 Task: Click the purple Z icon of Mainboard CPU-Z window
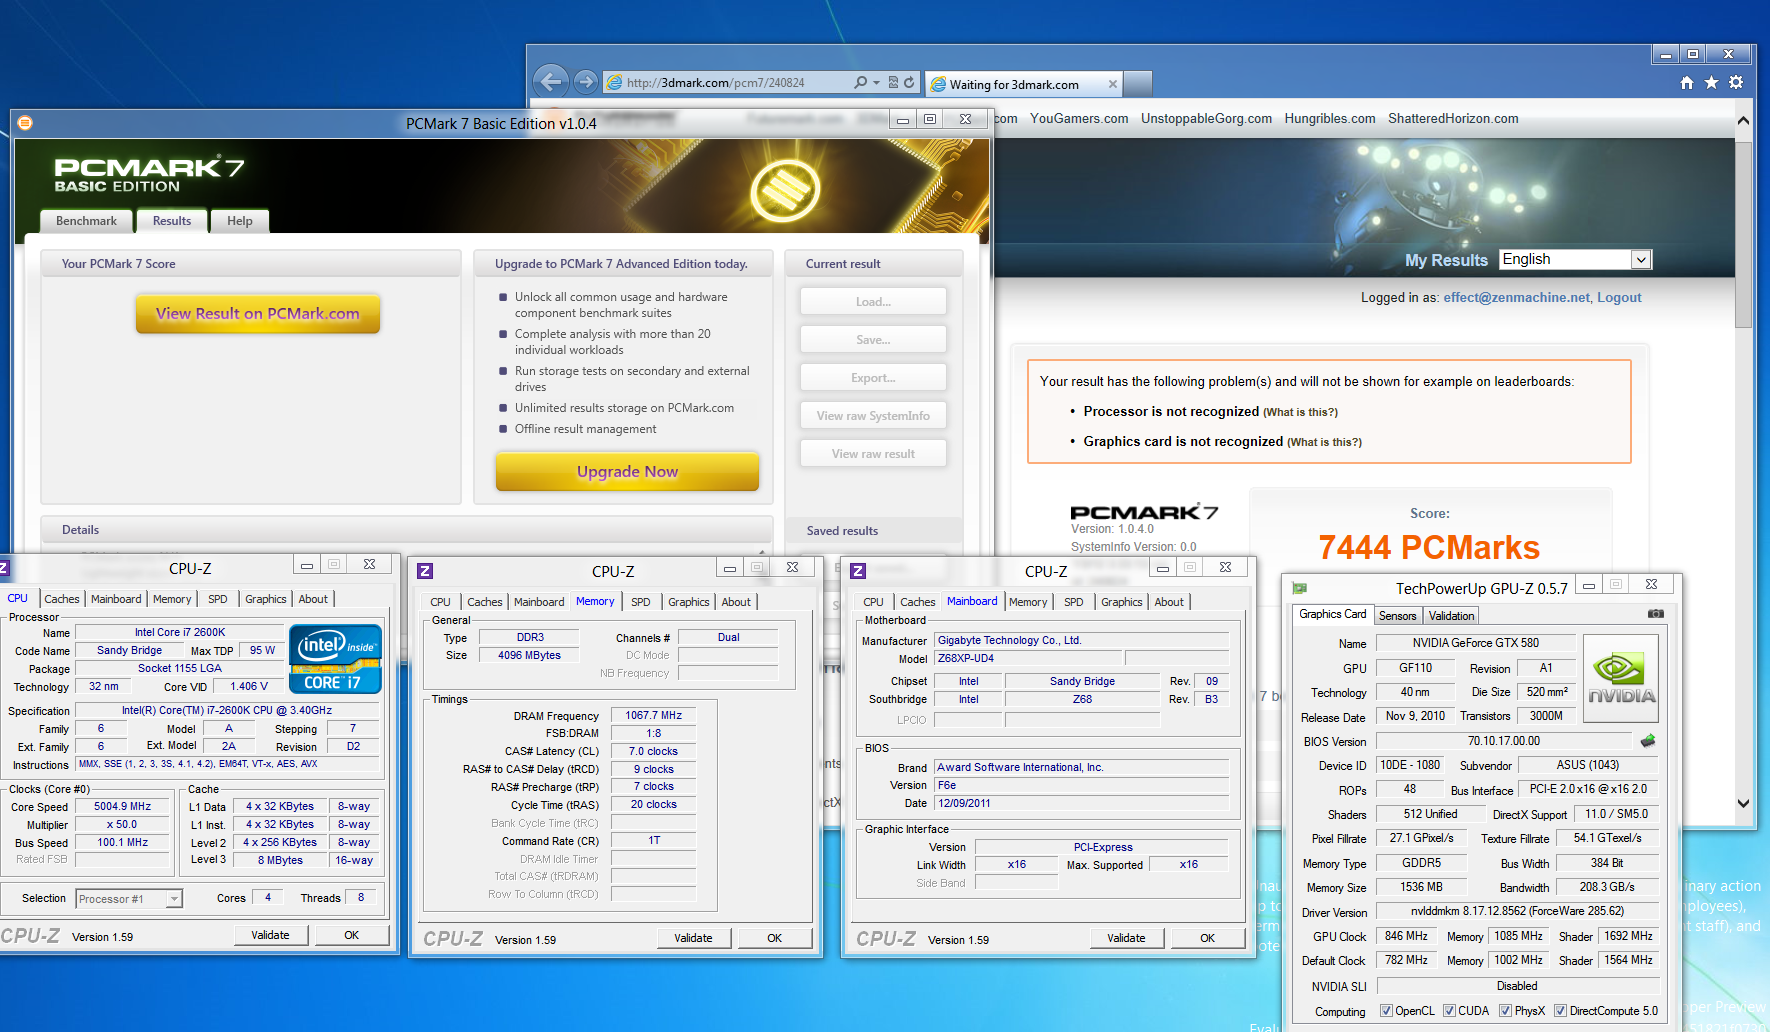tap(858, 571)
